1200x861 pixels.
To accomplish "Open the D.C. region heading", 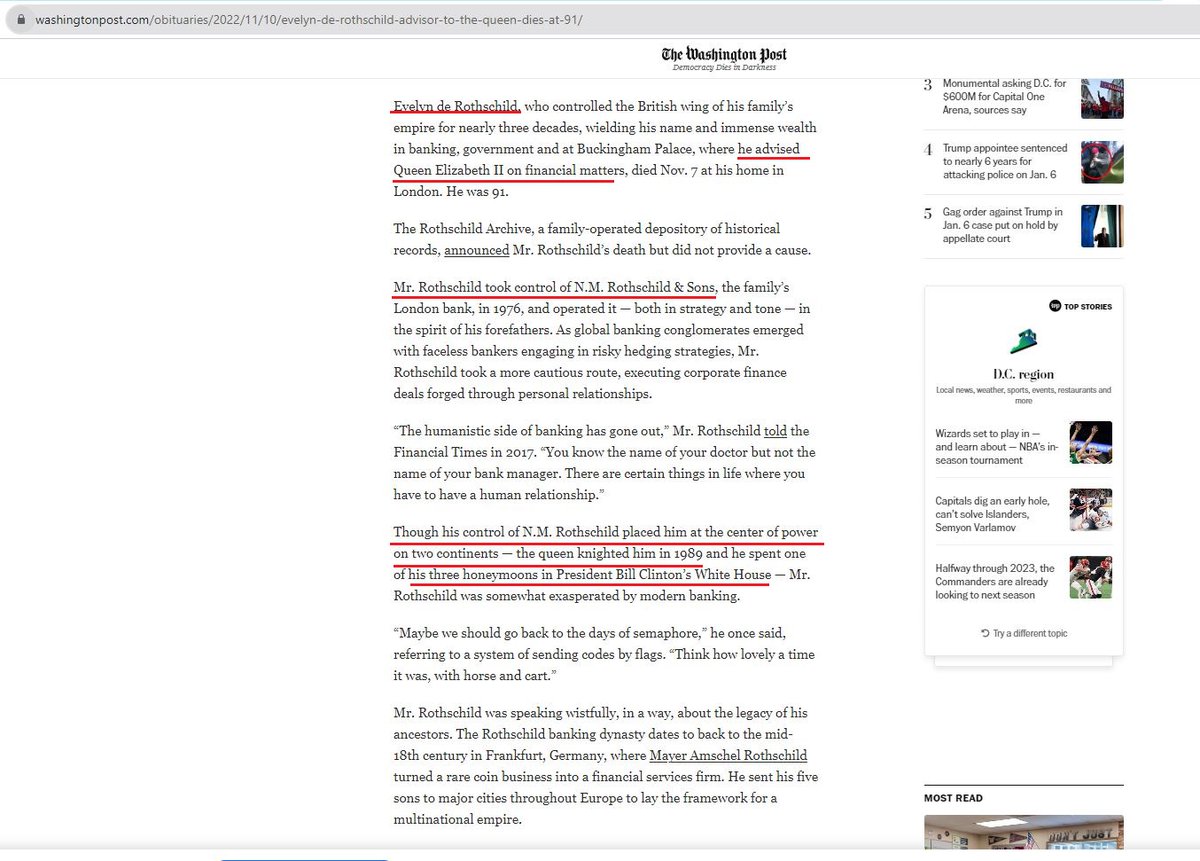I will (1023, 375).
